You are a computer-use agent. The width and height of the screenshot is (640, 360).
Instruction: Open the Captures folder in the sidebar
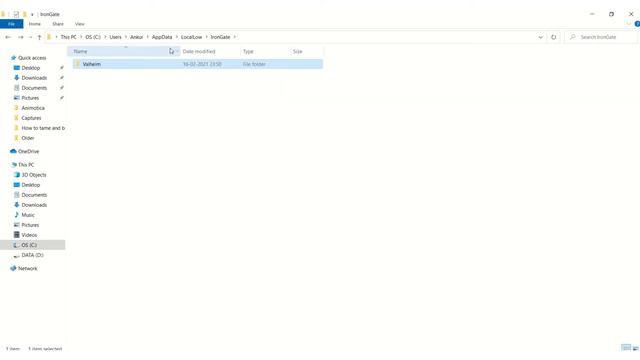[31, 118]
